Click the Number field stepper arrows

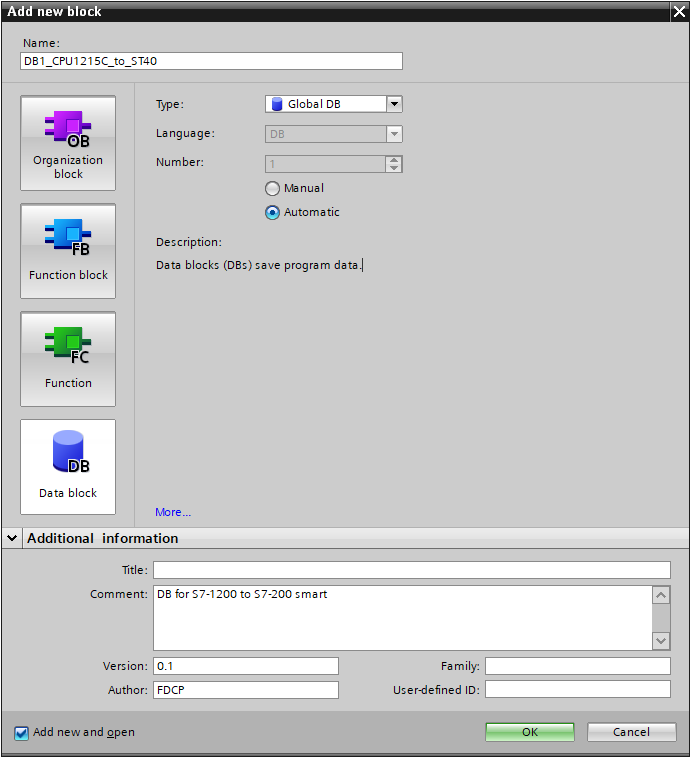(394, 164)
